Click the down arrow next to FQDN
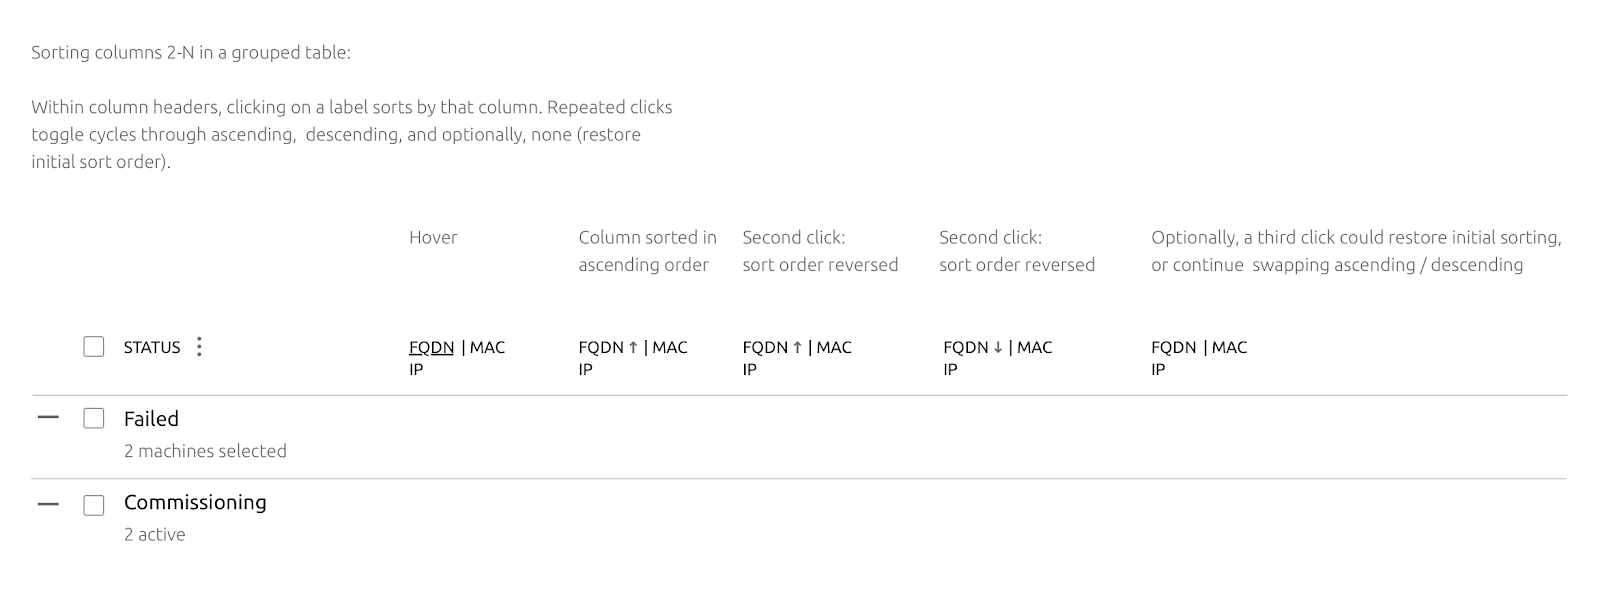 pos(998,347)
